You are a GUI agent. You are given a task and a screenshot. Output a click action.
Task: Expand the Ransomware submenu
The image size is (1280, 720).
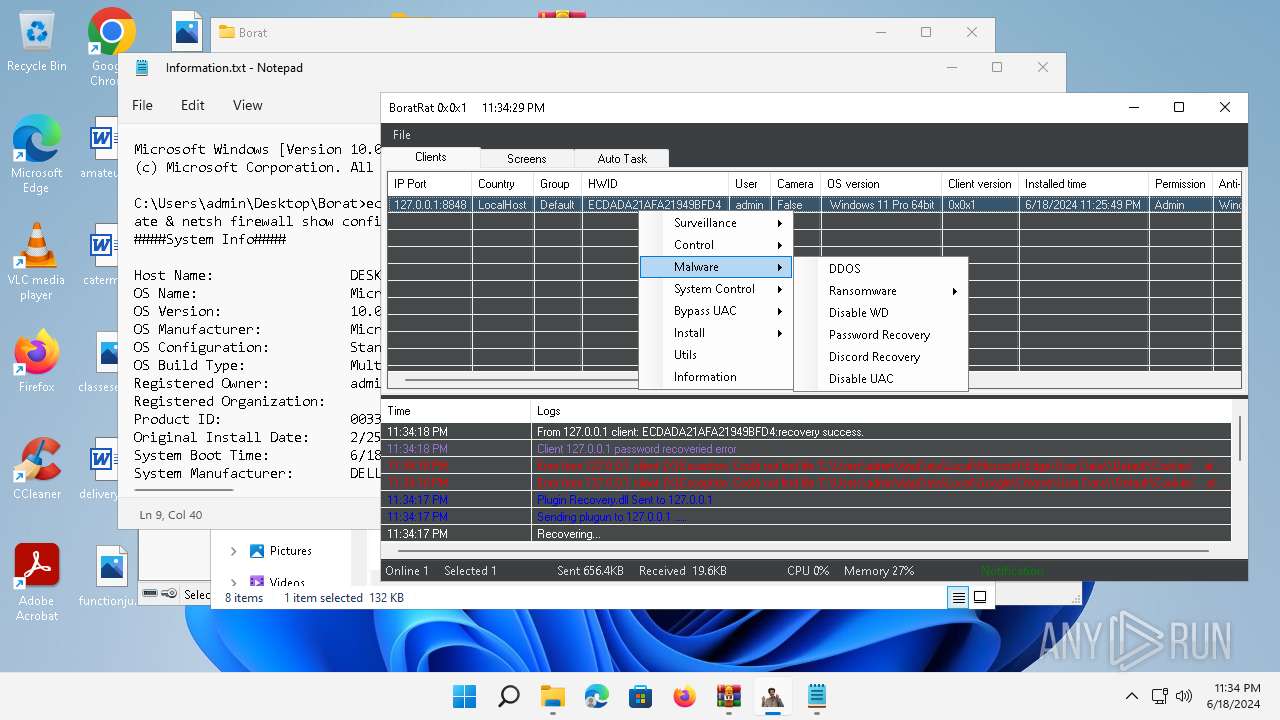[x=881, y=291]
